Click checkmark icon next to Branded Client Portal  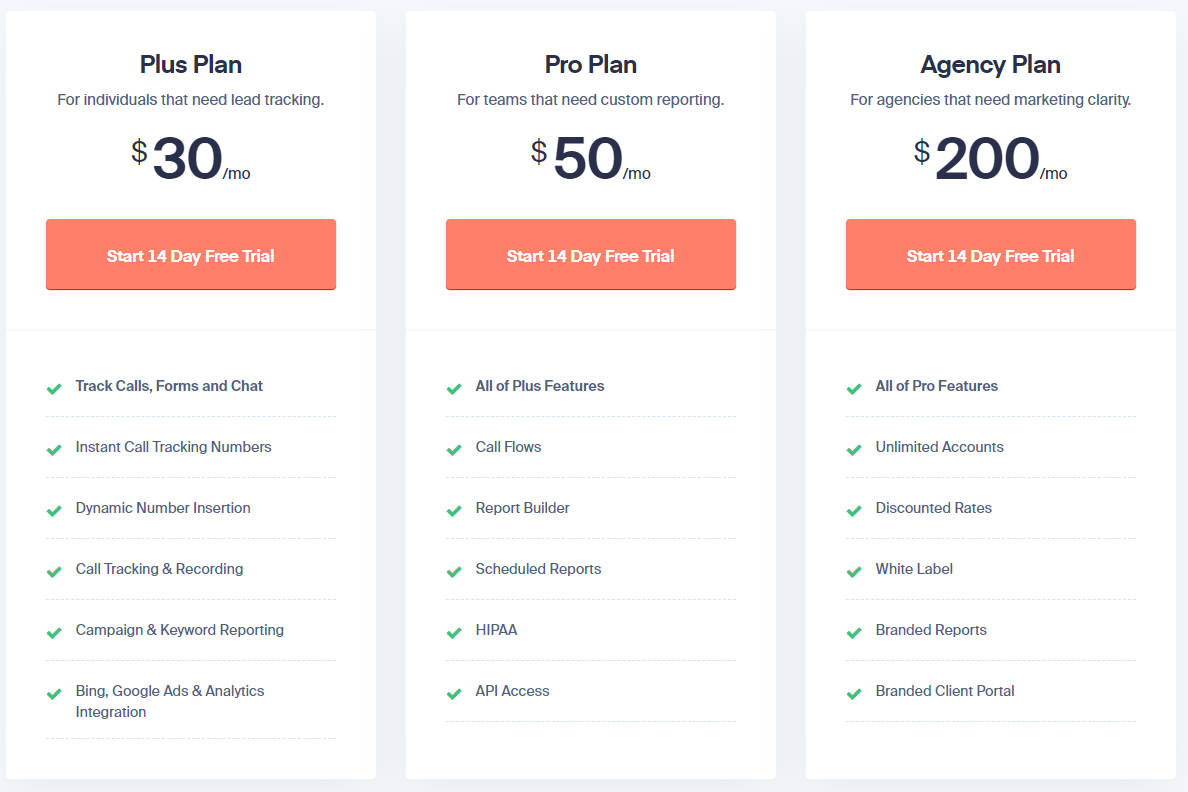point(854,693)
